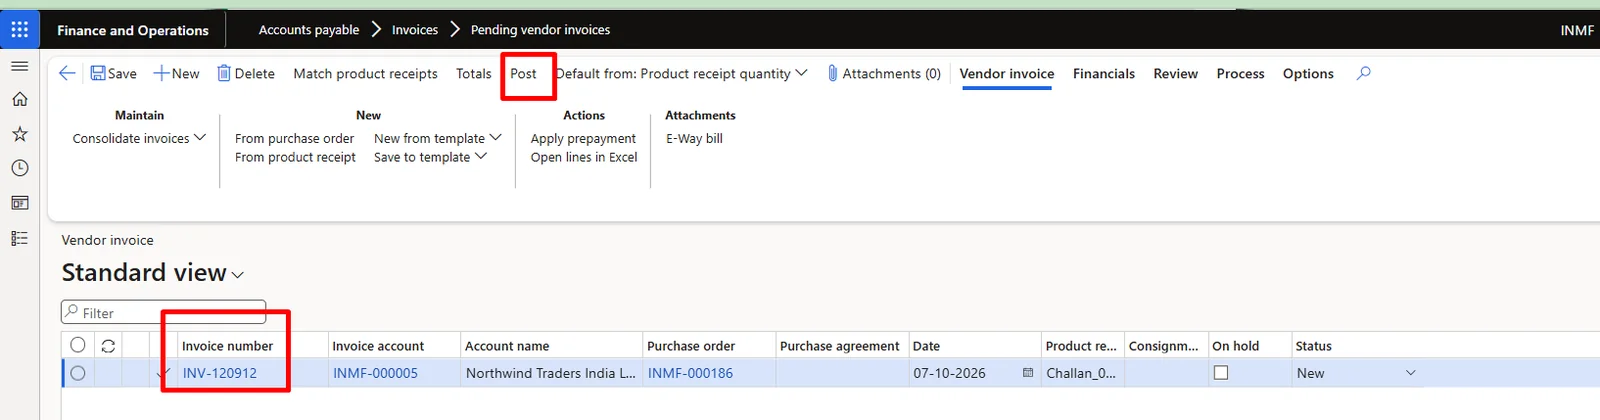Open Modules list icon in the sidebar
1600x420 pixels.
click(x=19, y=238)
